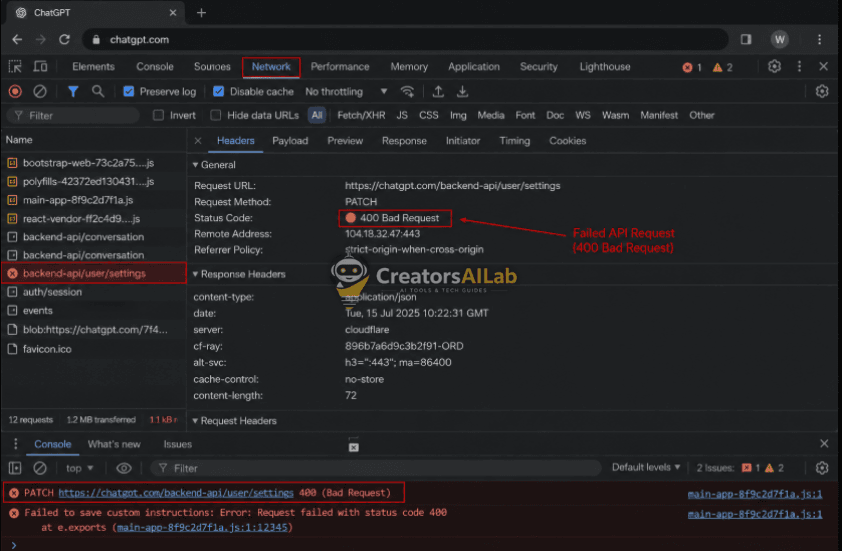Select backend-api/user/settings failed request
The width and height of the screenshot is (842, 551).
[93, 273]
